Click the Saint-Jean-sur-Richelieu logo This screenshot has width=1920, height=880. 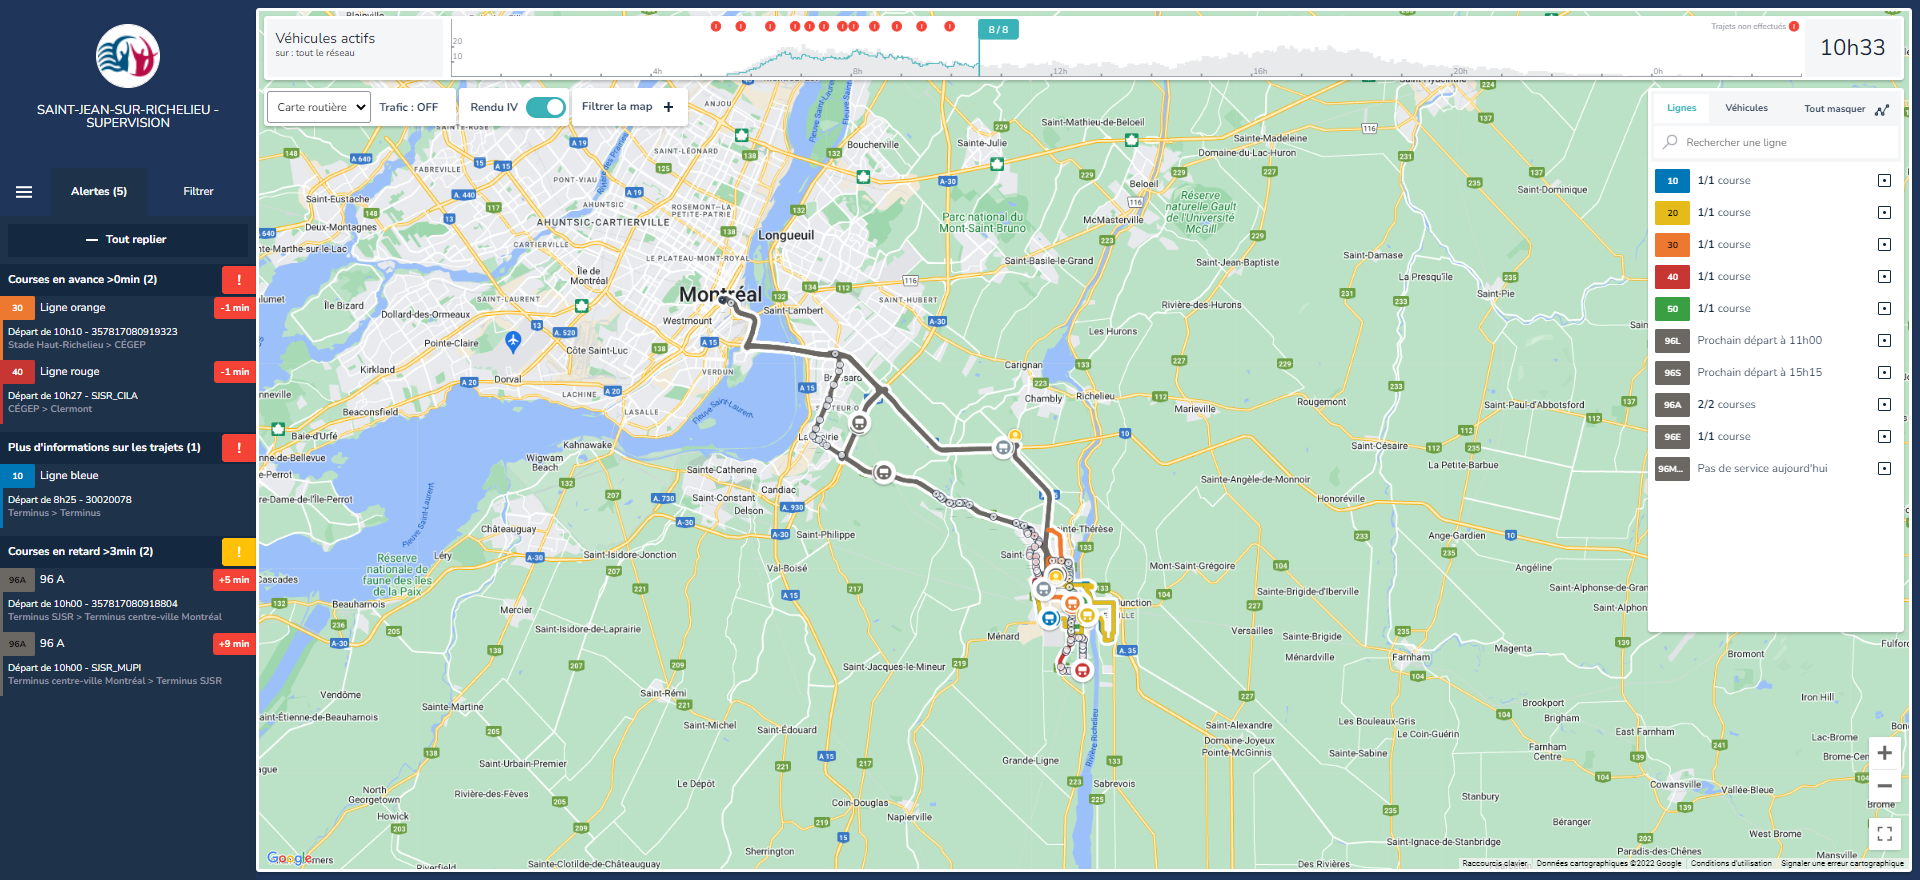point(128,56)
